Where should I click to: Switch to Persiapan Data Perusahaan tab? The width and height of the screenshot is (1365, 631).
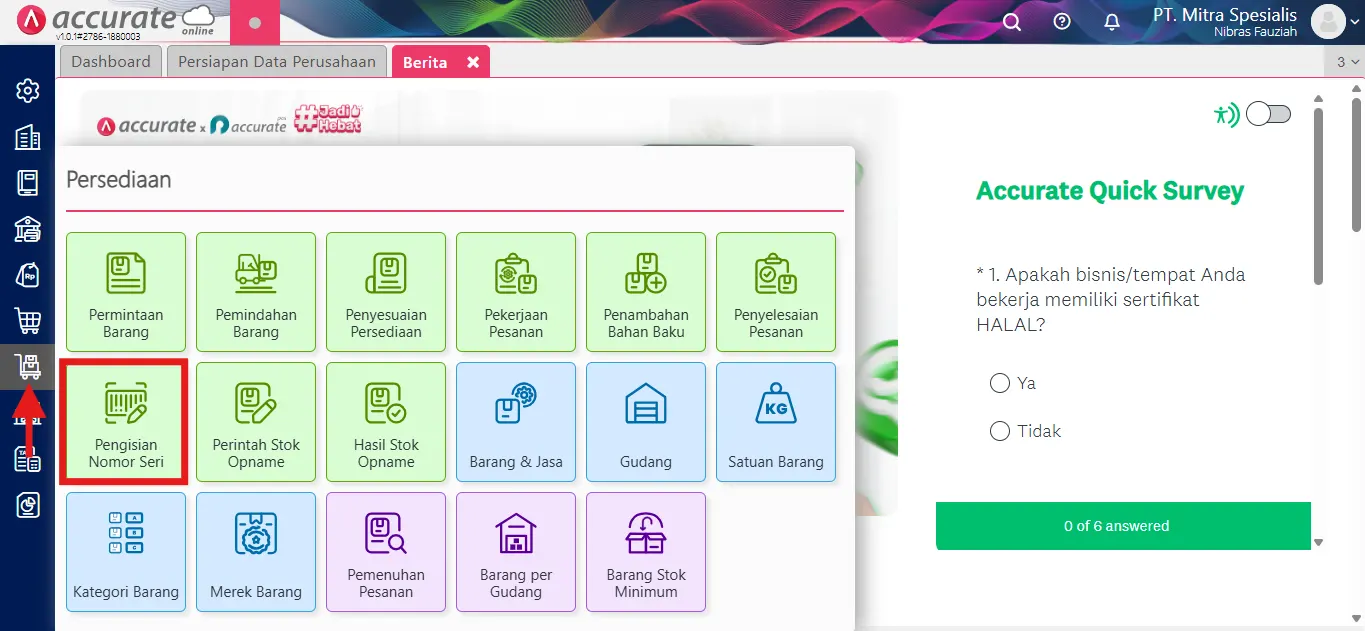point(277,61)
